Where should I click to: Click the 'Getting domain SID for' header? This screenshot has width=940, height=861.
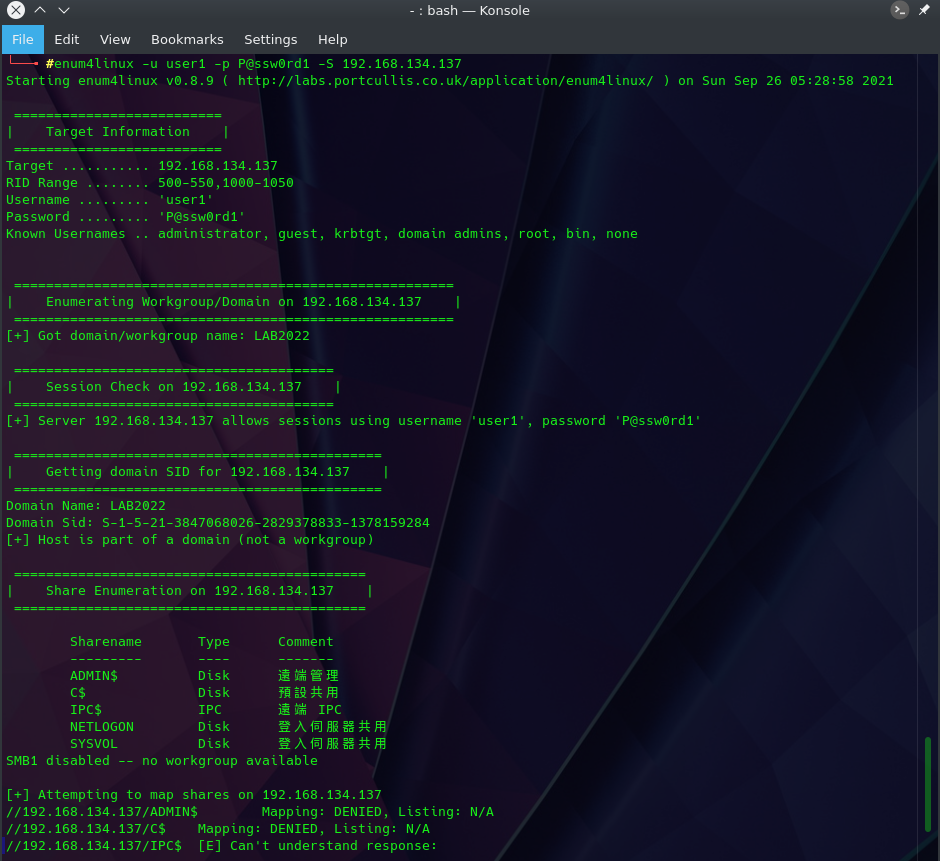(198, 471)
